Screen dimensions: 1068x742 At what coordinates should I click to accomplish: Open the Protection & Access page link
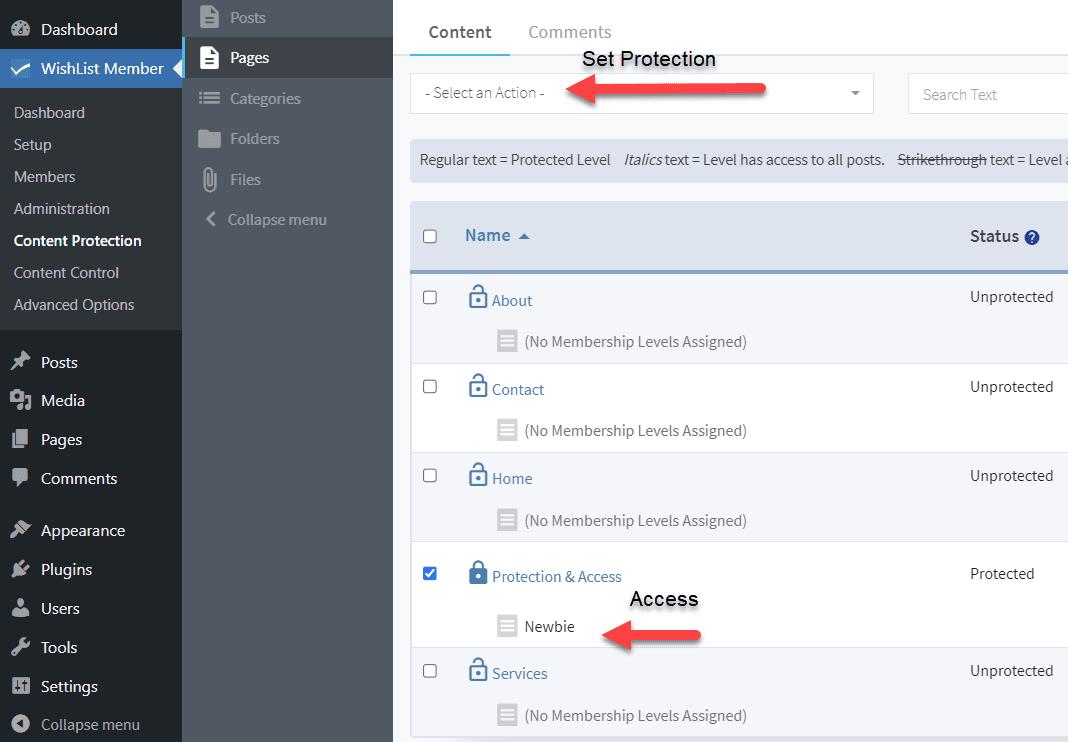tap(556, 576)
